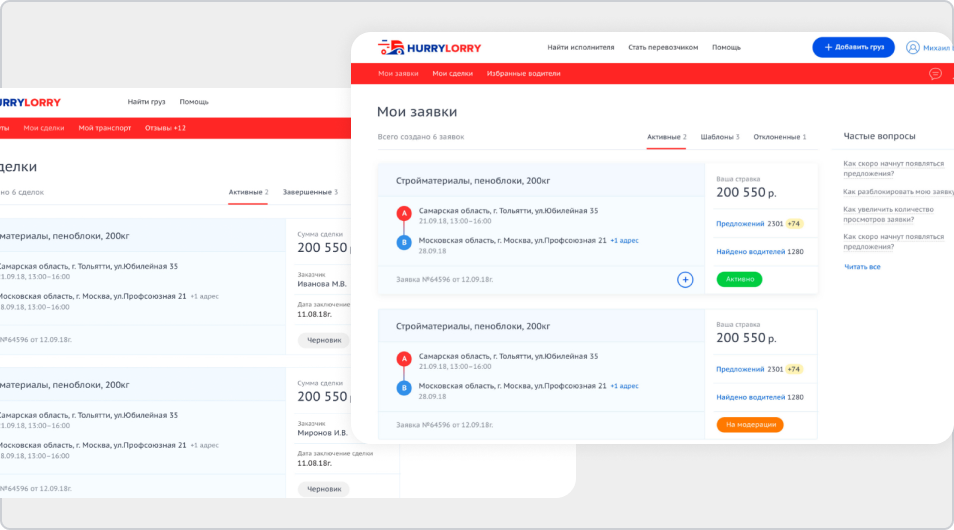Viewport: 954px width, 530px height.
Task: Click the green "Активно" status badge
Action: tap(739, 280)
